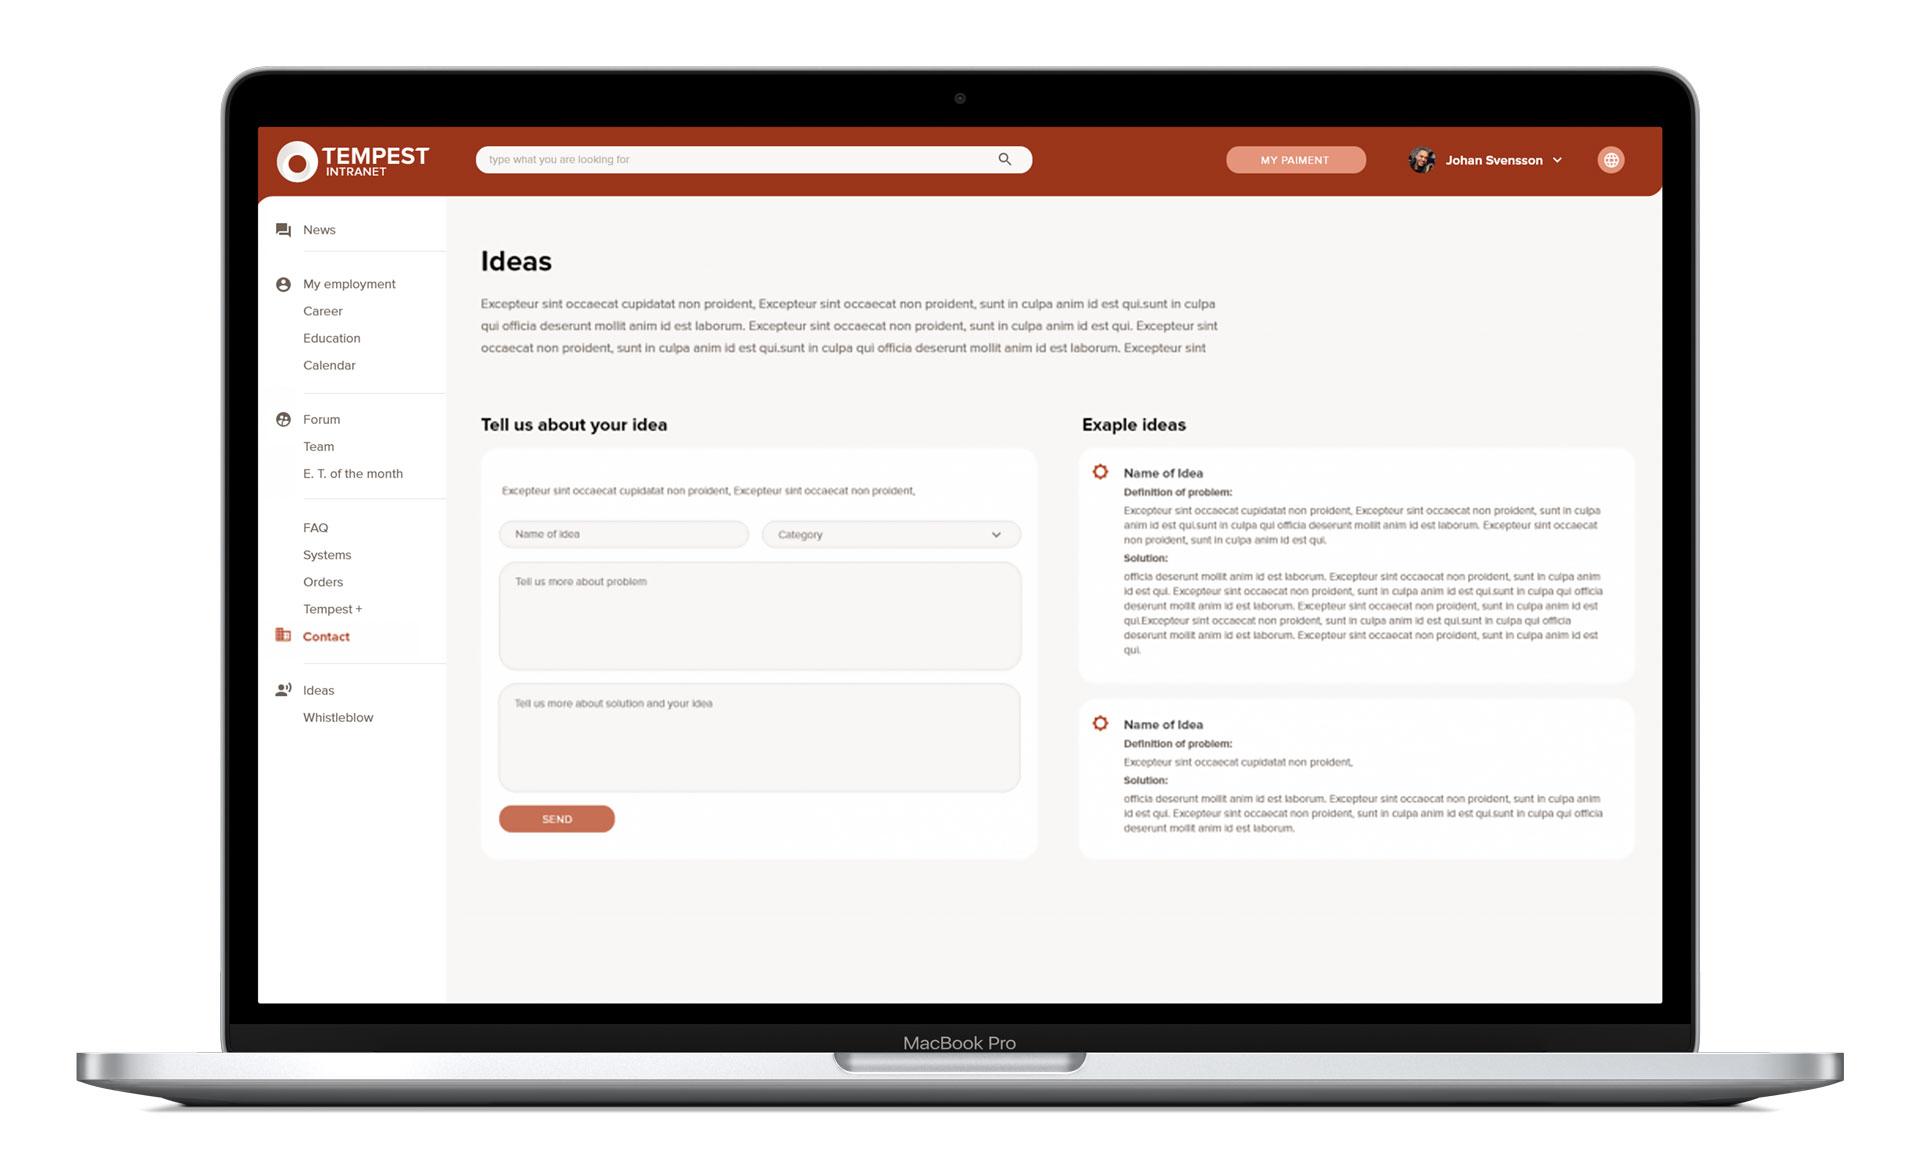Click the My Employment person icon
1920x1152 pixels.
pyautogui.click(x=283, y=283)
